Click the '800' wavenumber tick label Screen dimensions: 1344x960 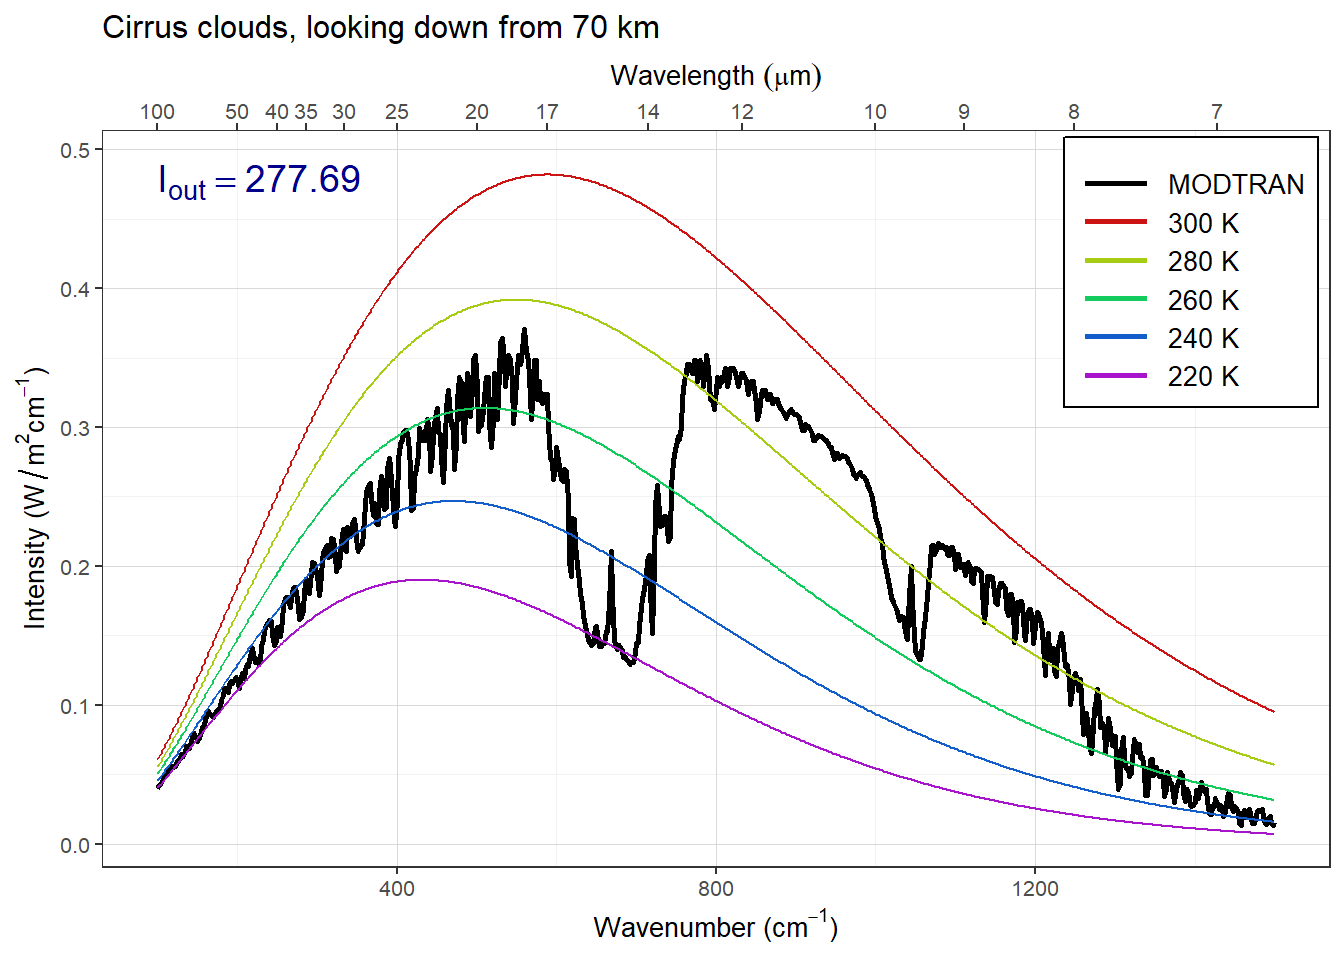pyautogui.click(x=716, y=888)
